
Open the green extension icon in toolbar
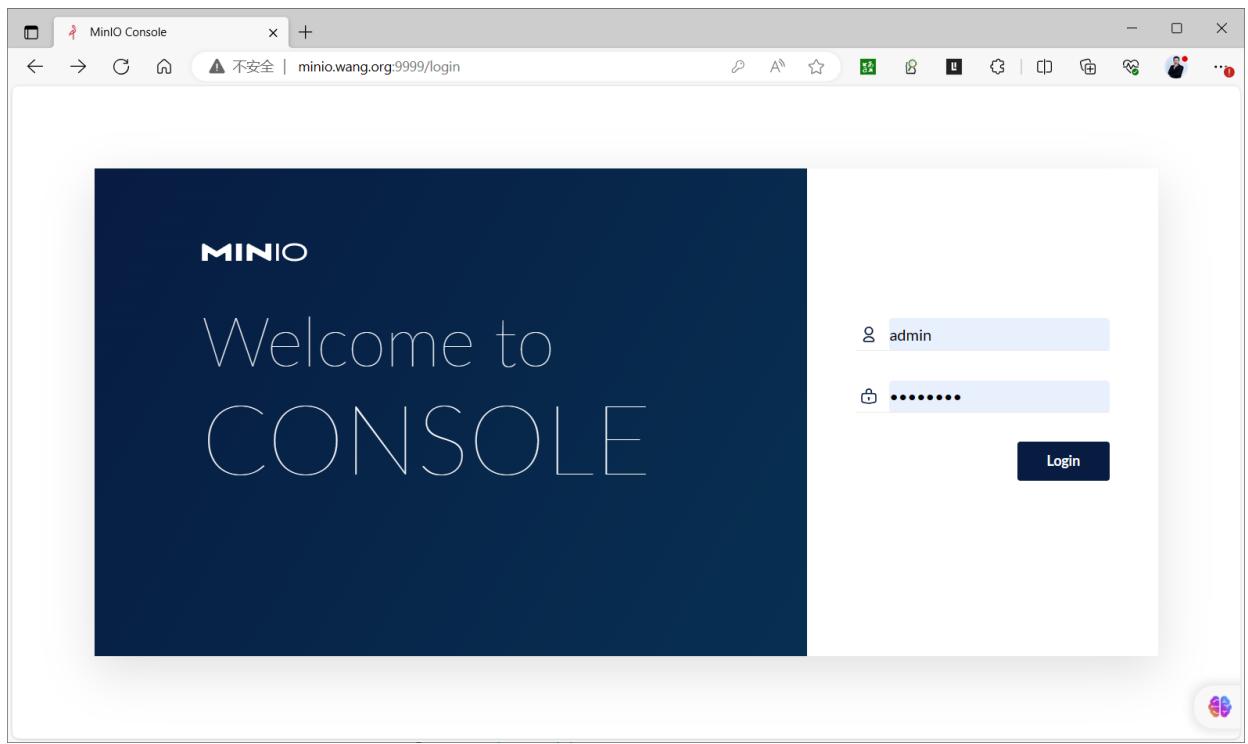tap(869, 67)
